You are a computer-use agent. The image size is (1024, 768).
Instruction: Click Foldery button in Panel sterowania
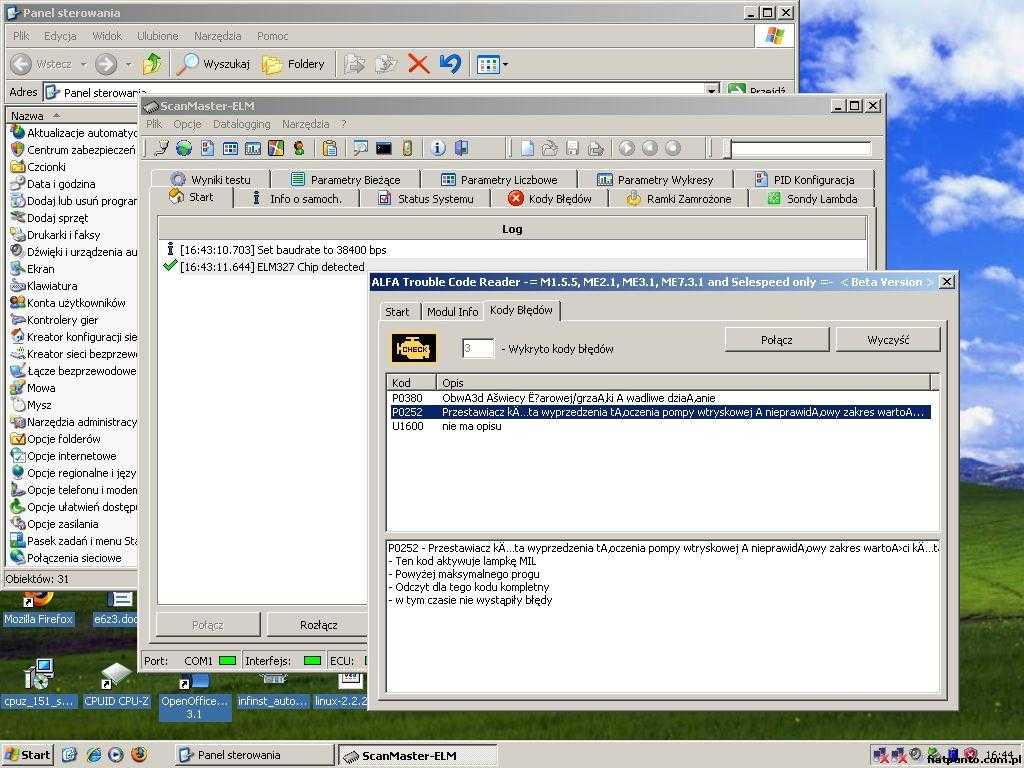pos(293,64)
